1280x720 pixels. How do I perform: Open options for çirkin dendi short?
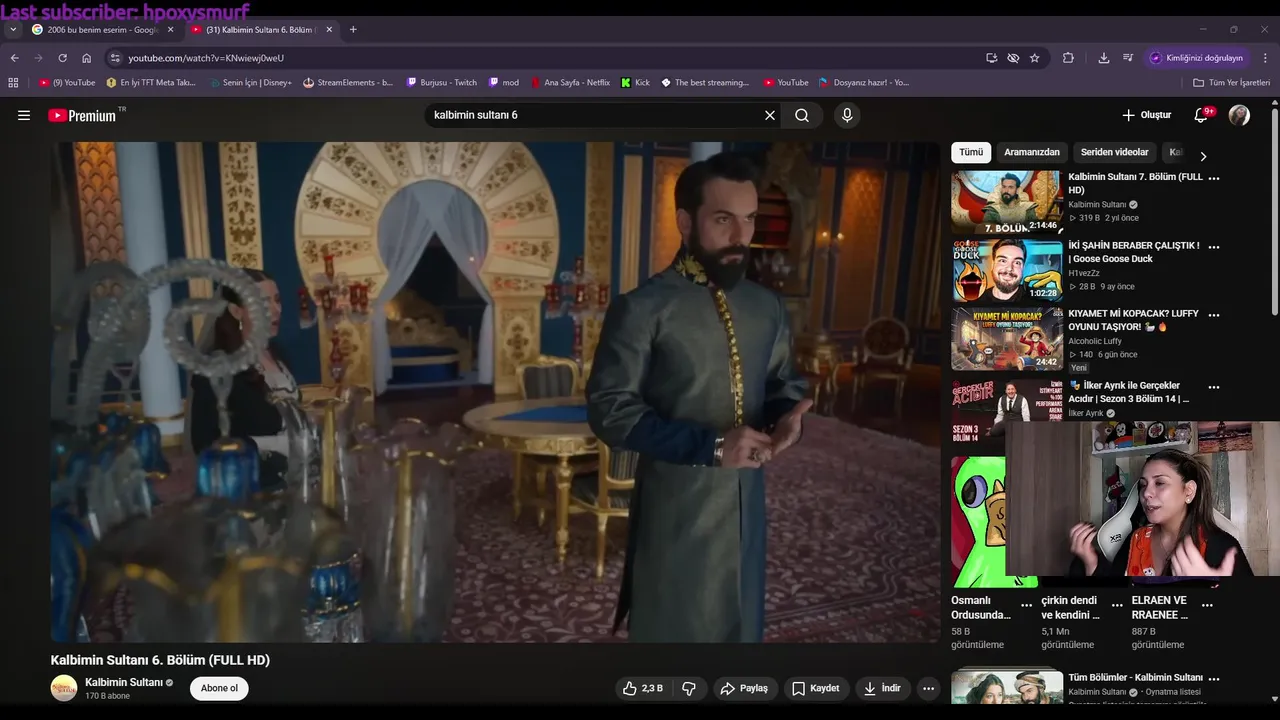click(1117, 605)
